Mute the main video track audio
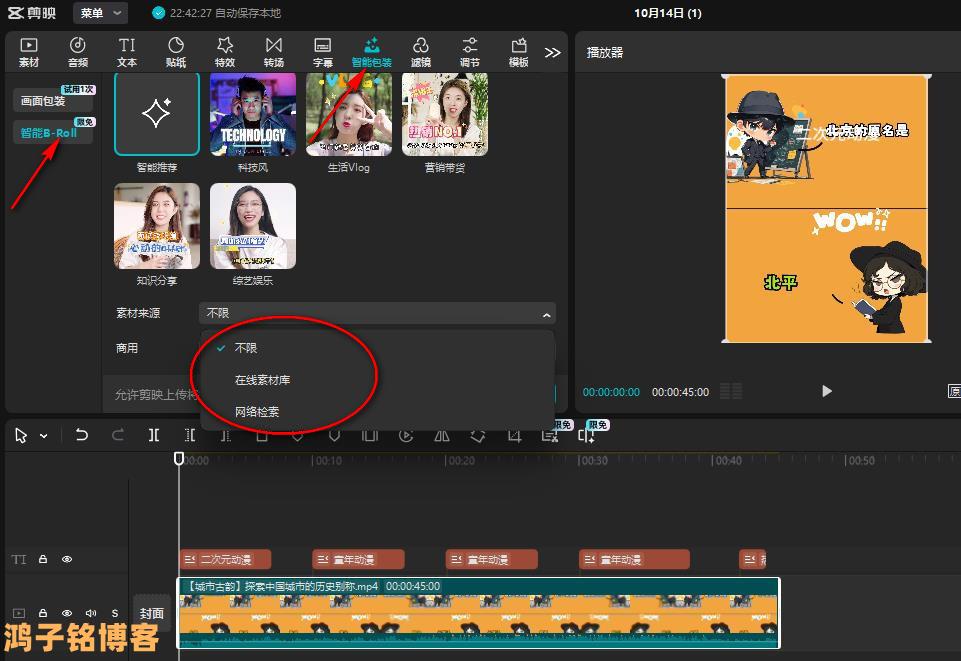961x661 pixels. pos(91,613)
